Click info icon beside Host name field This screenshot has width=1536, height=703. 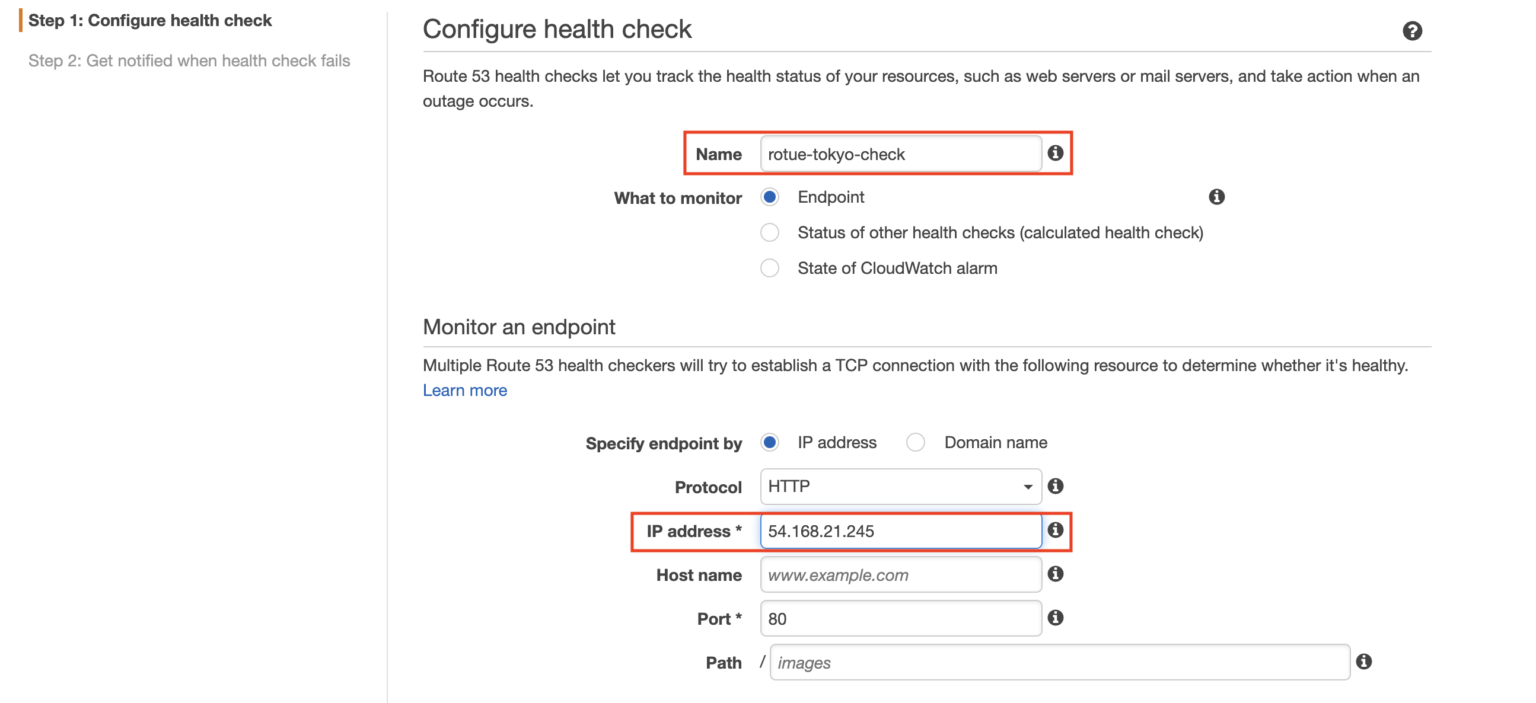[x=1055, y=574]
